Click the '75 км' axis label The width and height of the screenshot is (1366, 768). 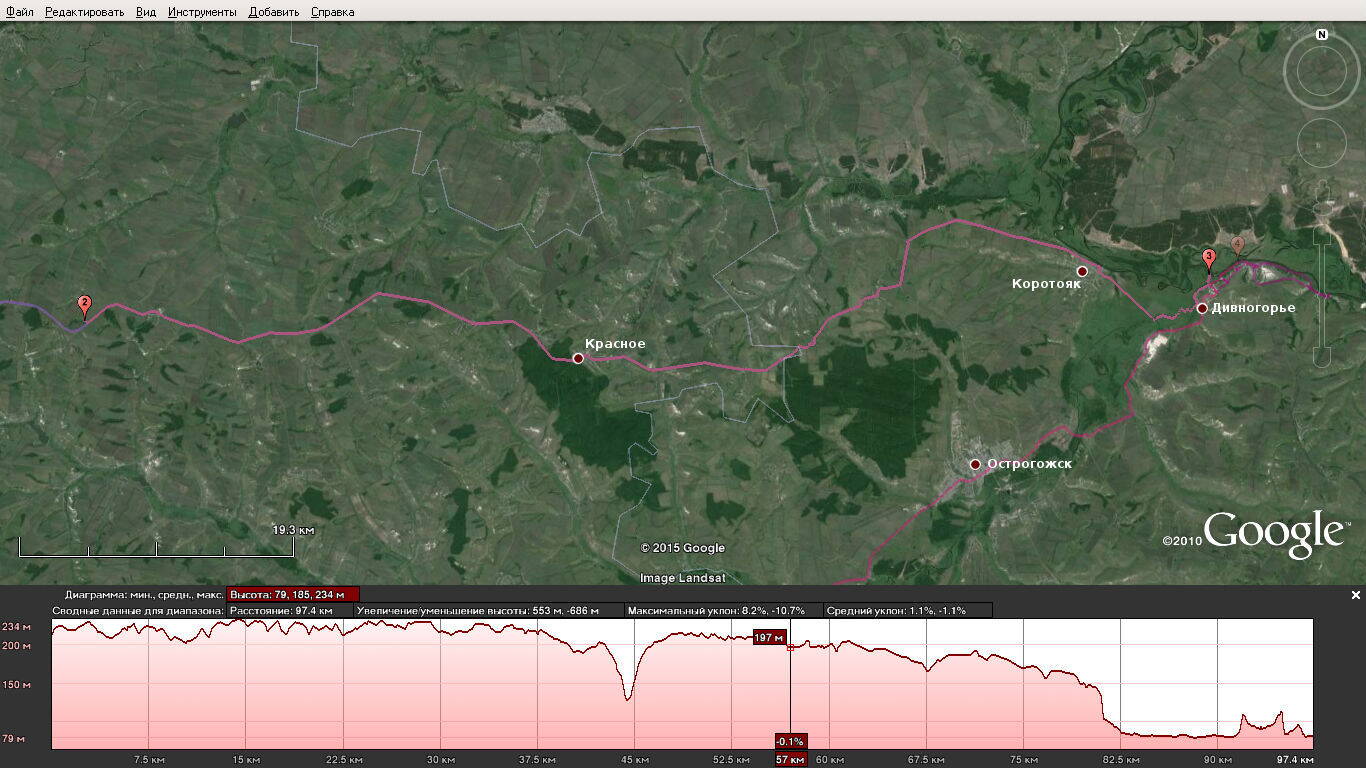click(1024, 760)
